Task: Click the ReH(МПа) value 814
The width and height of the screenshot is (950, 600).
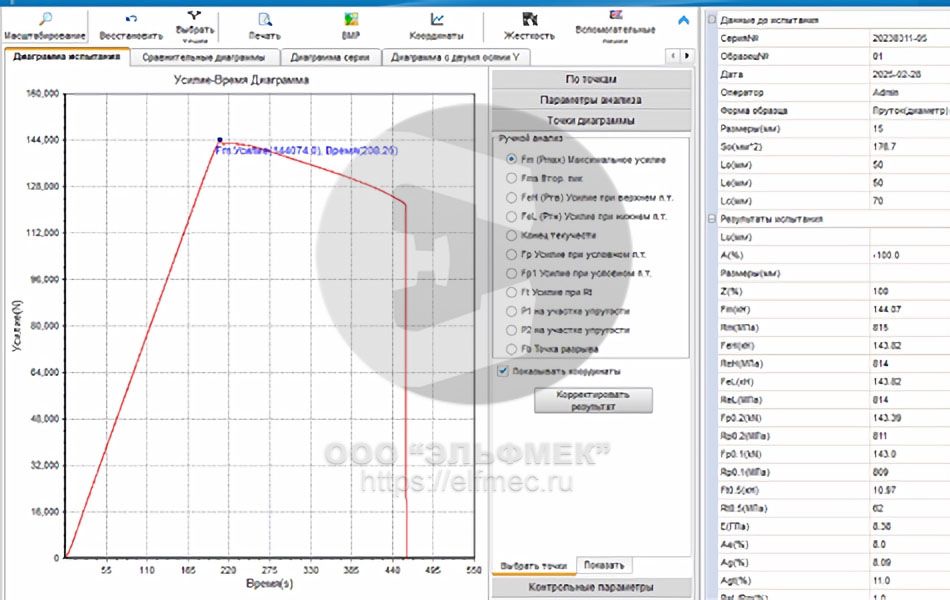Action: tap(880, 364)
